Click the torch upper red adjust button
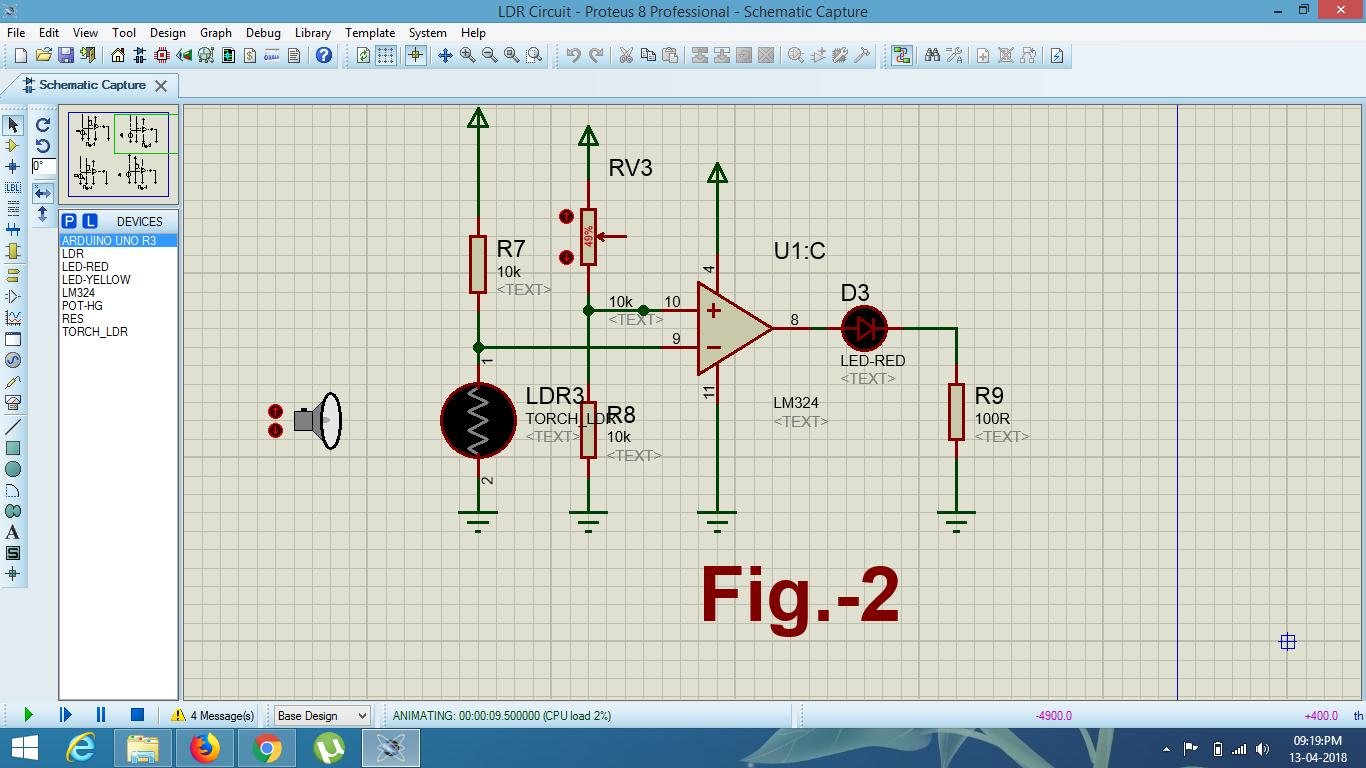 click(276, 411)
